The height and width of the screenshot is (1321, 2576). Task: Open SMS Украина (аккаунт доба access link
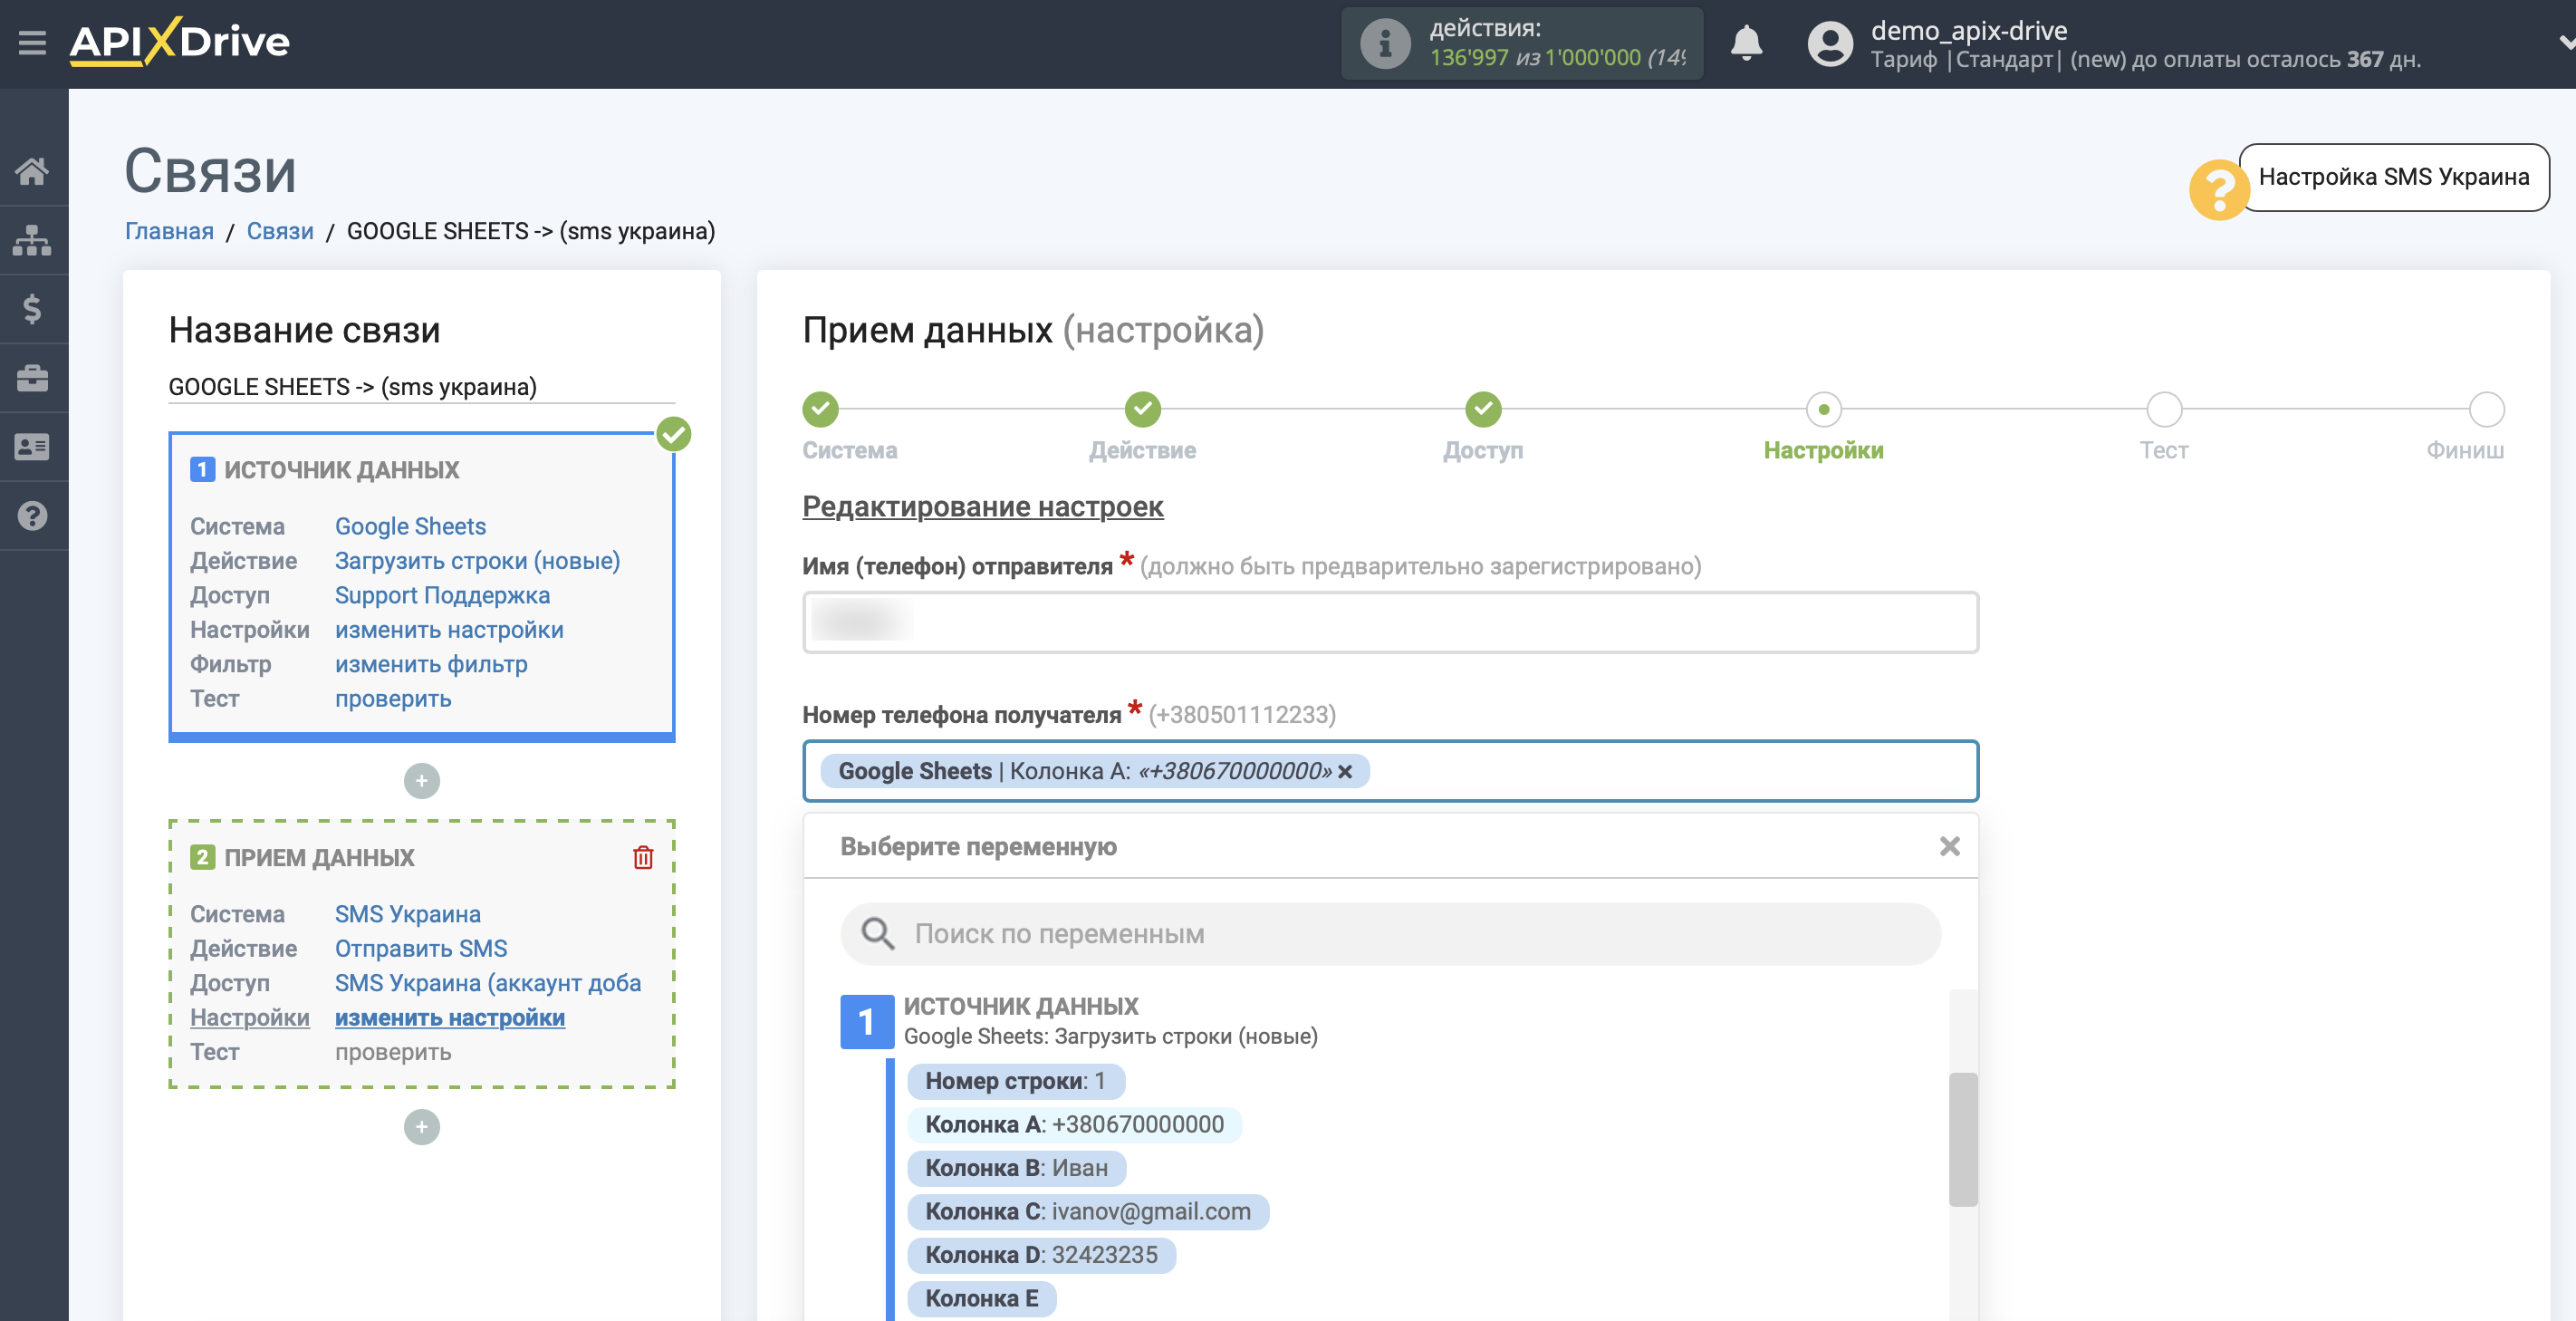point(488,983)
